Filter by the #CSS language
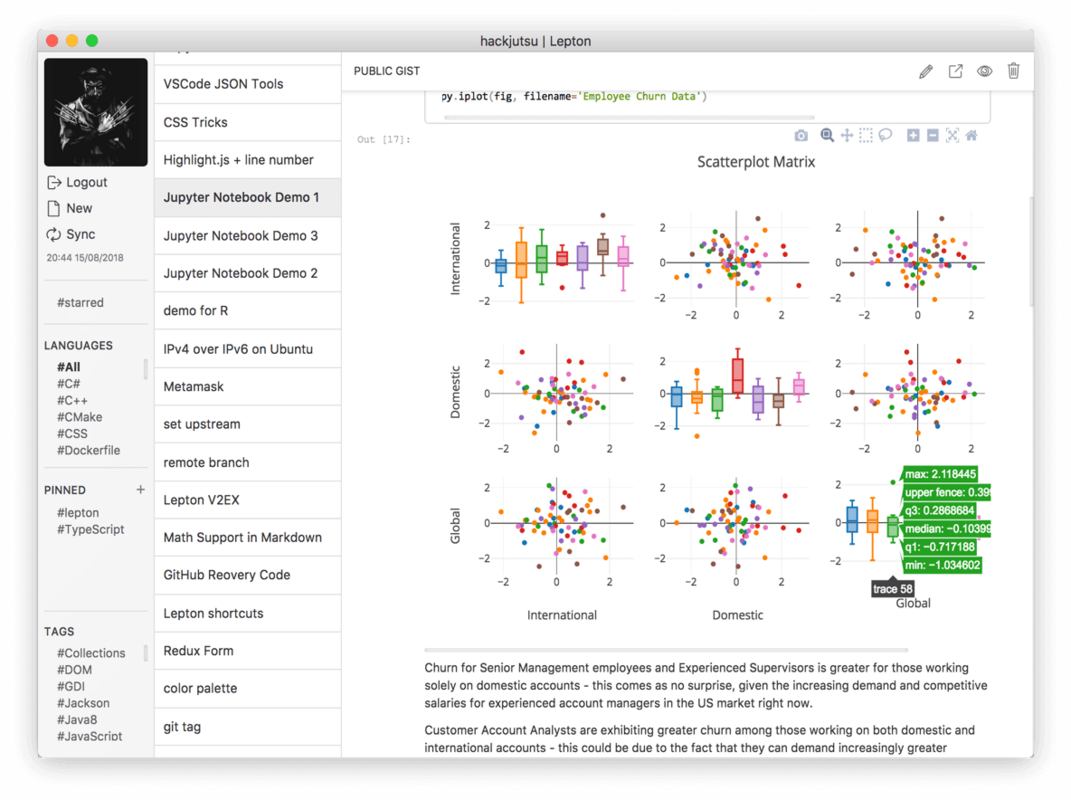The height and width of the screenshot is (800, 1071). (x=72, y=433)
